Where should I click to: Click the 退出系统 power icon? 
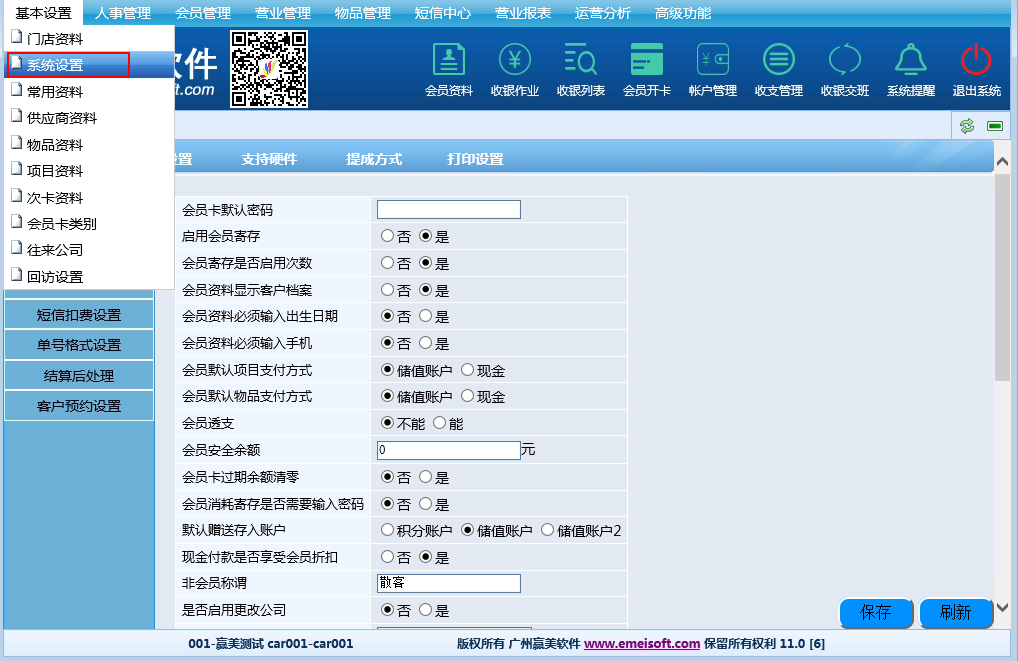click(976, 61)
